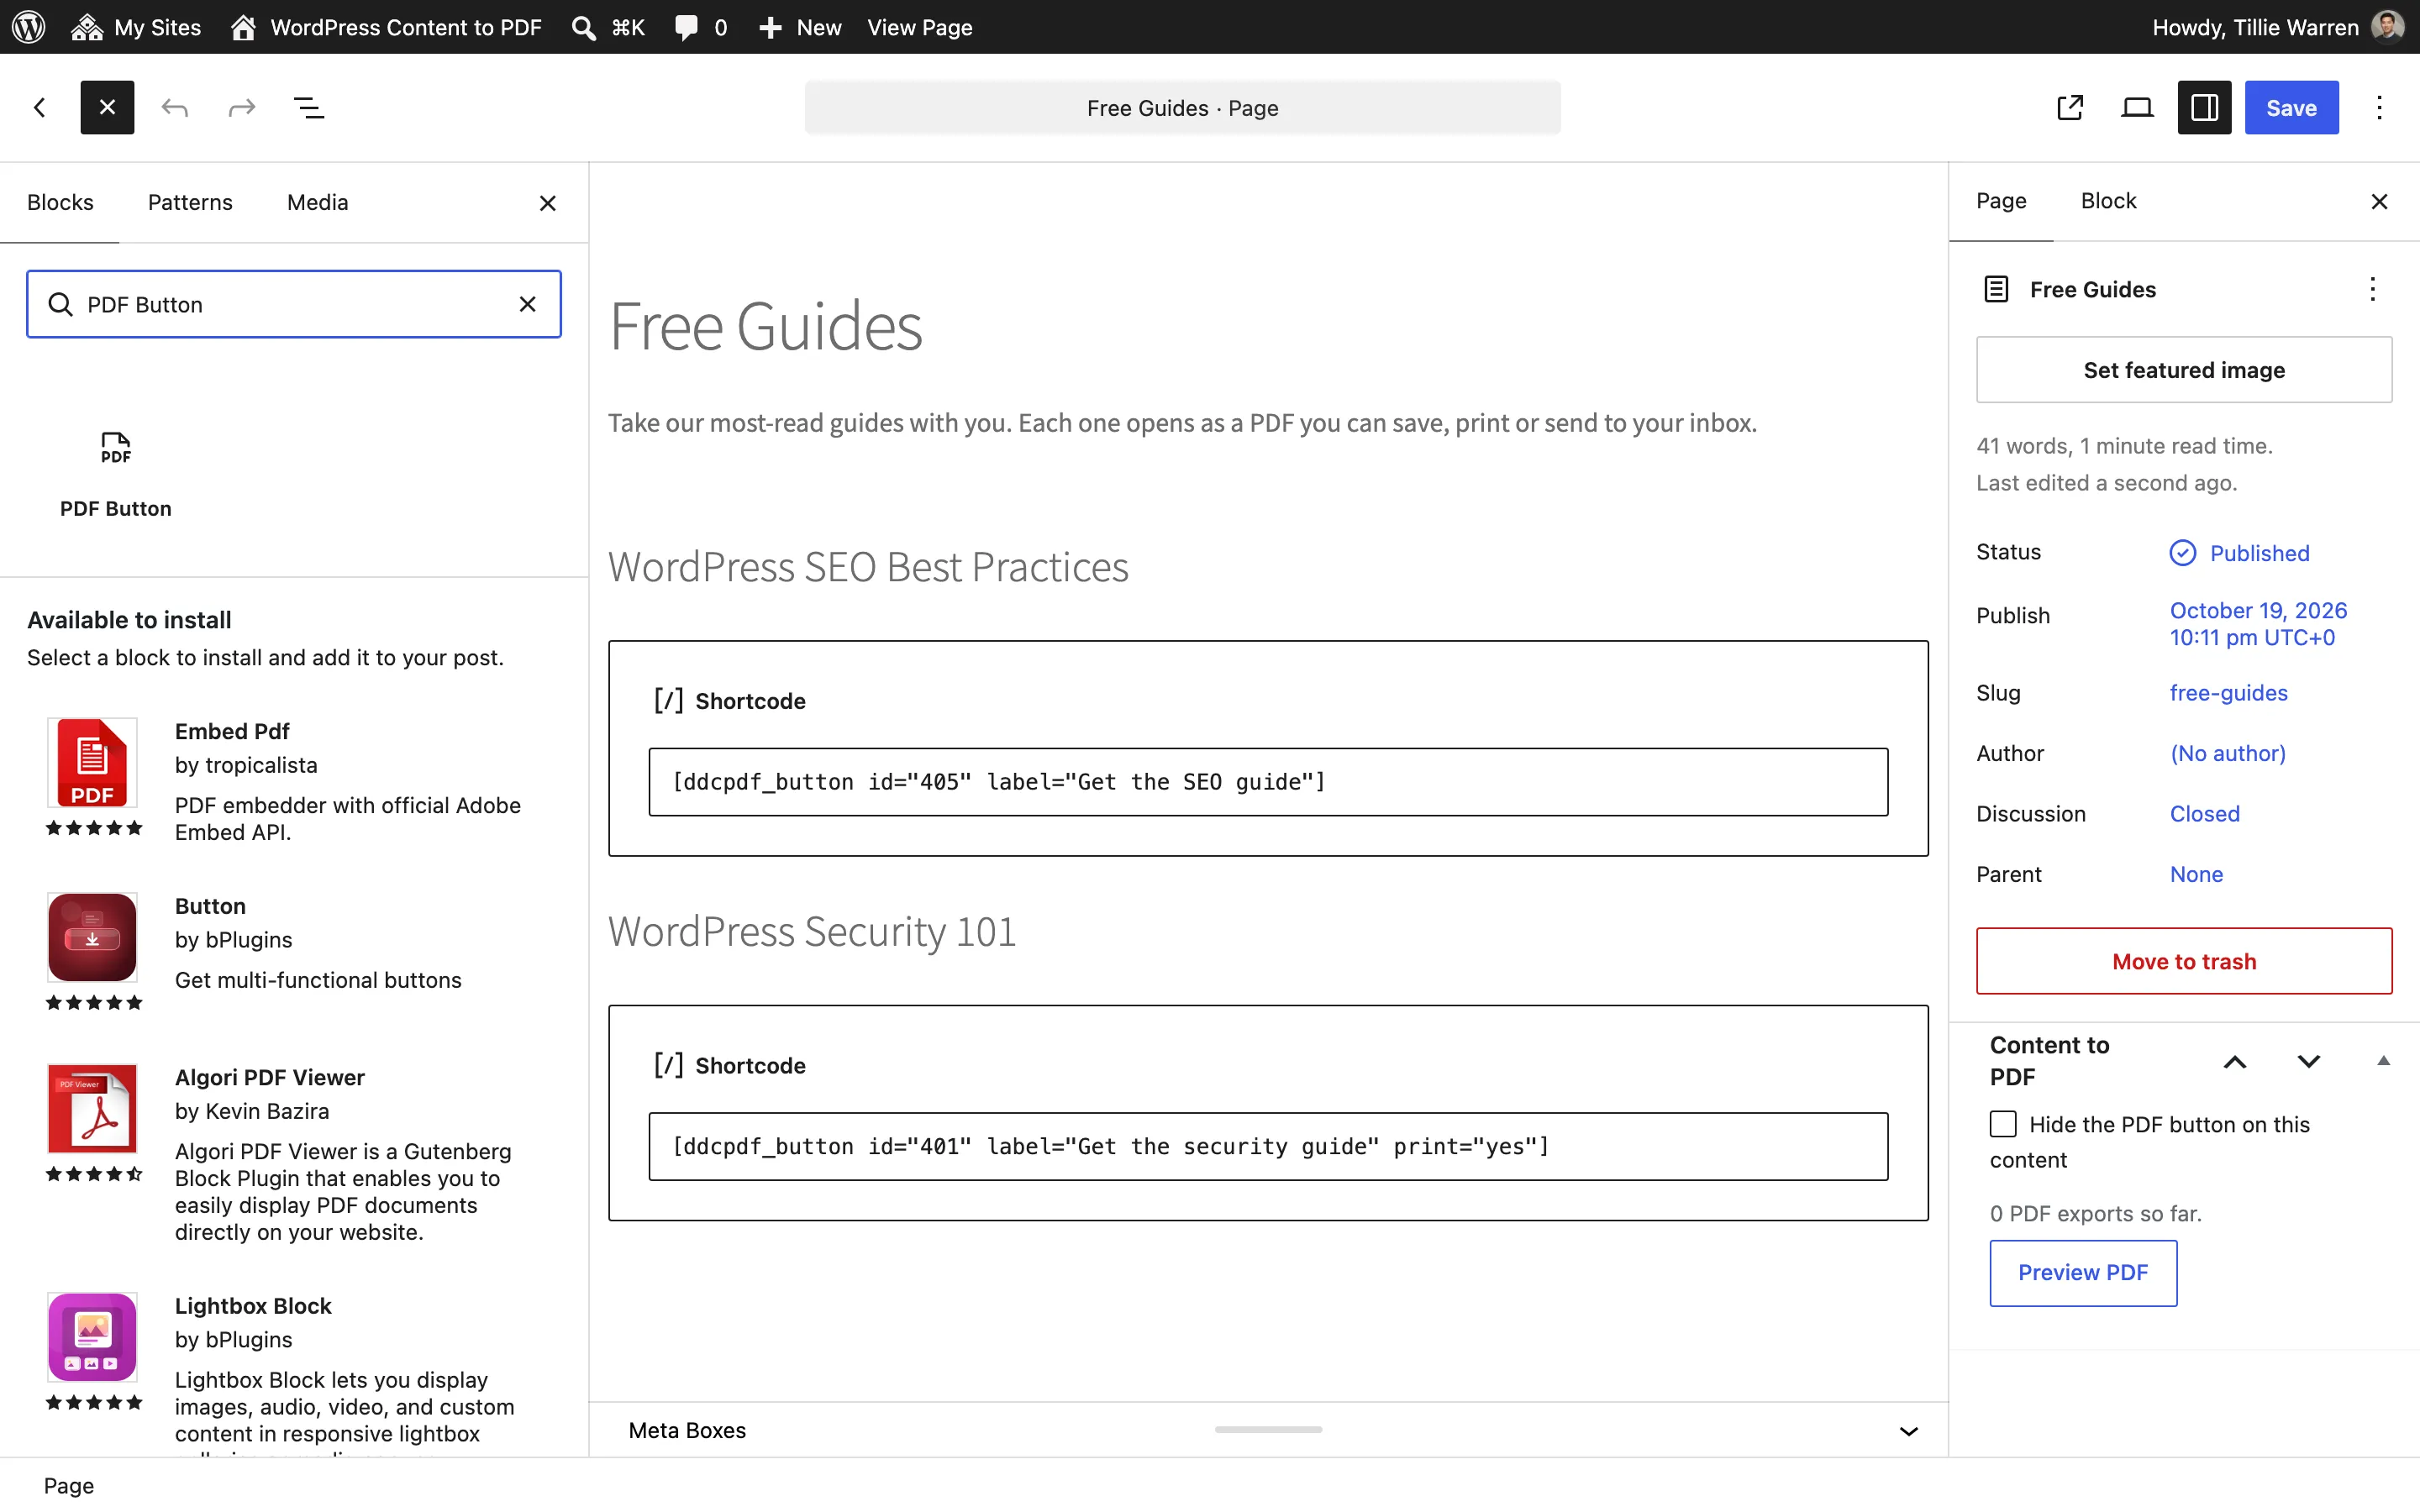Click Set featured image button
The image size is (2420, 1512).
pos(2184,370)
